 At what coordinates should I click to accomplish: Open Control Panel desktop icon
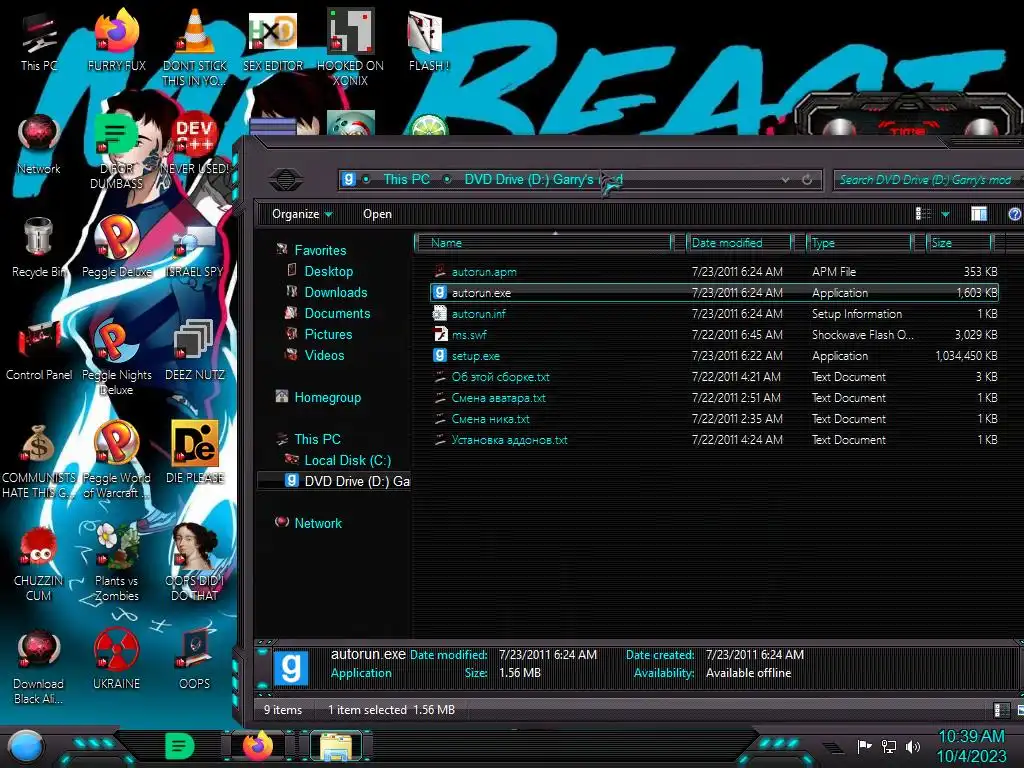(x=39, y=351)
